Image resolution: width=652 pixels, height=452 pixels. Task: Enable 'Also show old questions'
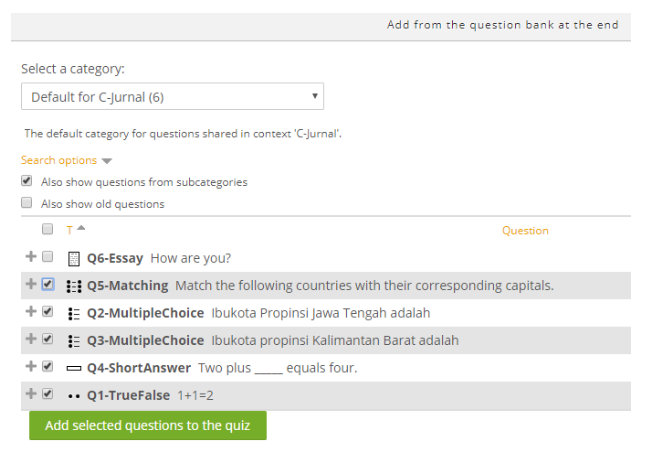27,203
